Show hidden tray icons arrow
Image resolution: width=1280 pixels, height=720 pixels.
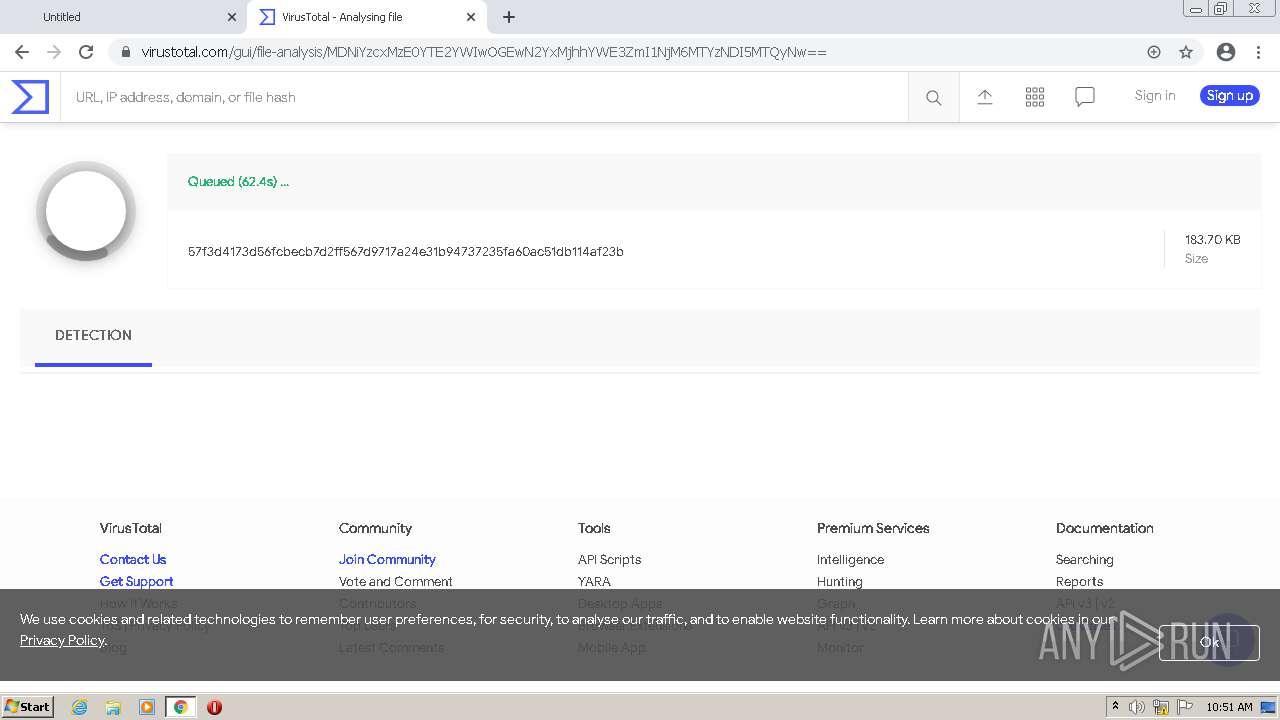(x=1115, y=706)
